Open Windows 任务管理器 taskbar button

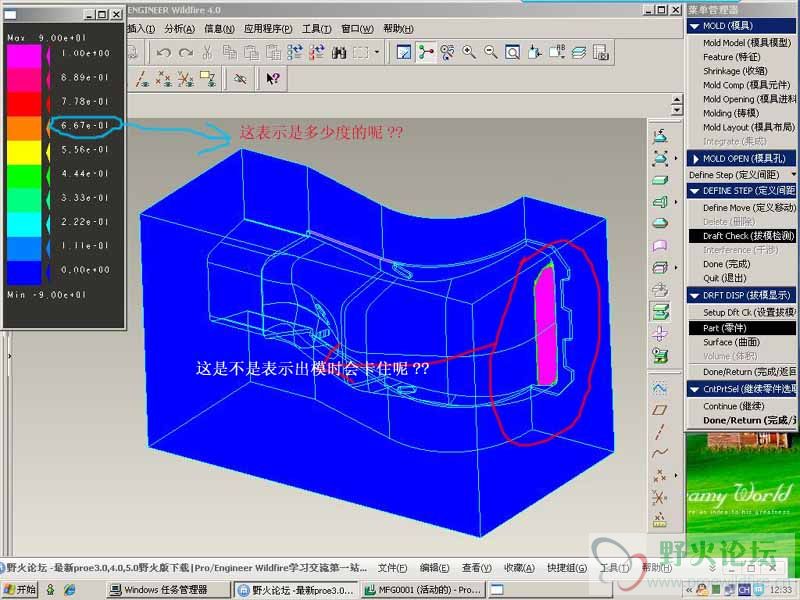[168, 590]
